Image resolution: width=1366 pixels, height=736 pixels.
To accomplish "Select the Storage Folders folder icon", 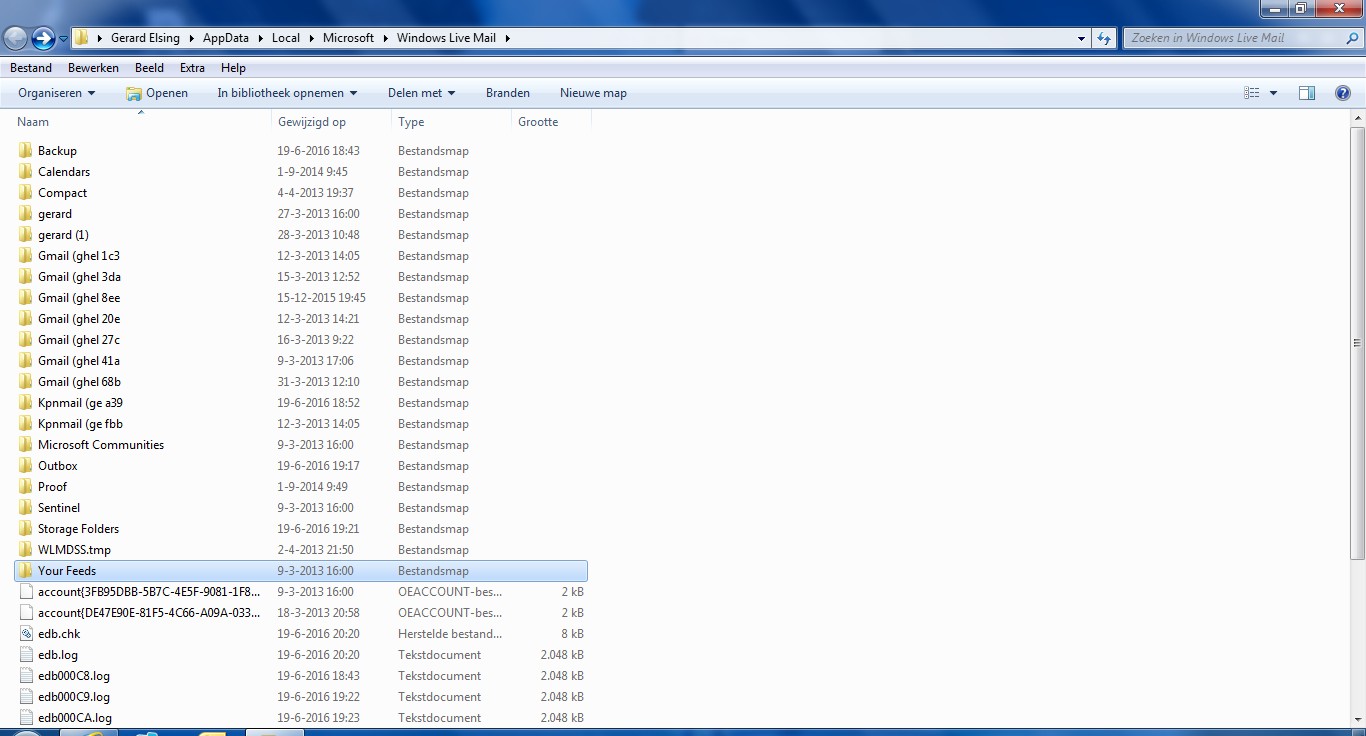I will (26, 529).
